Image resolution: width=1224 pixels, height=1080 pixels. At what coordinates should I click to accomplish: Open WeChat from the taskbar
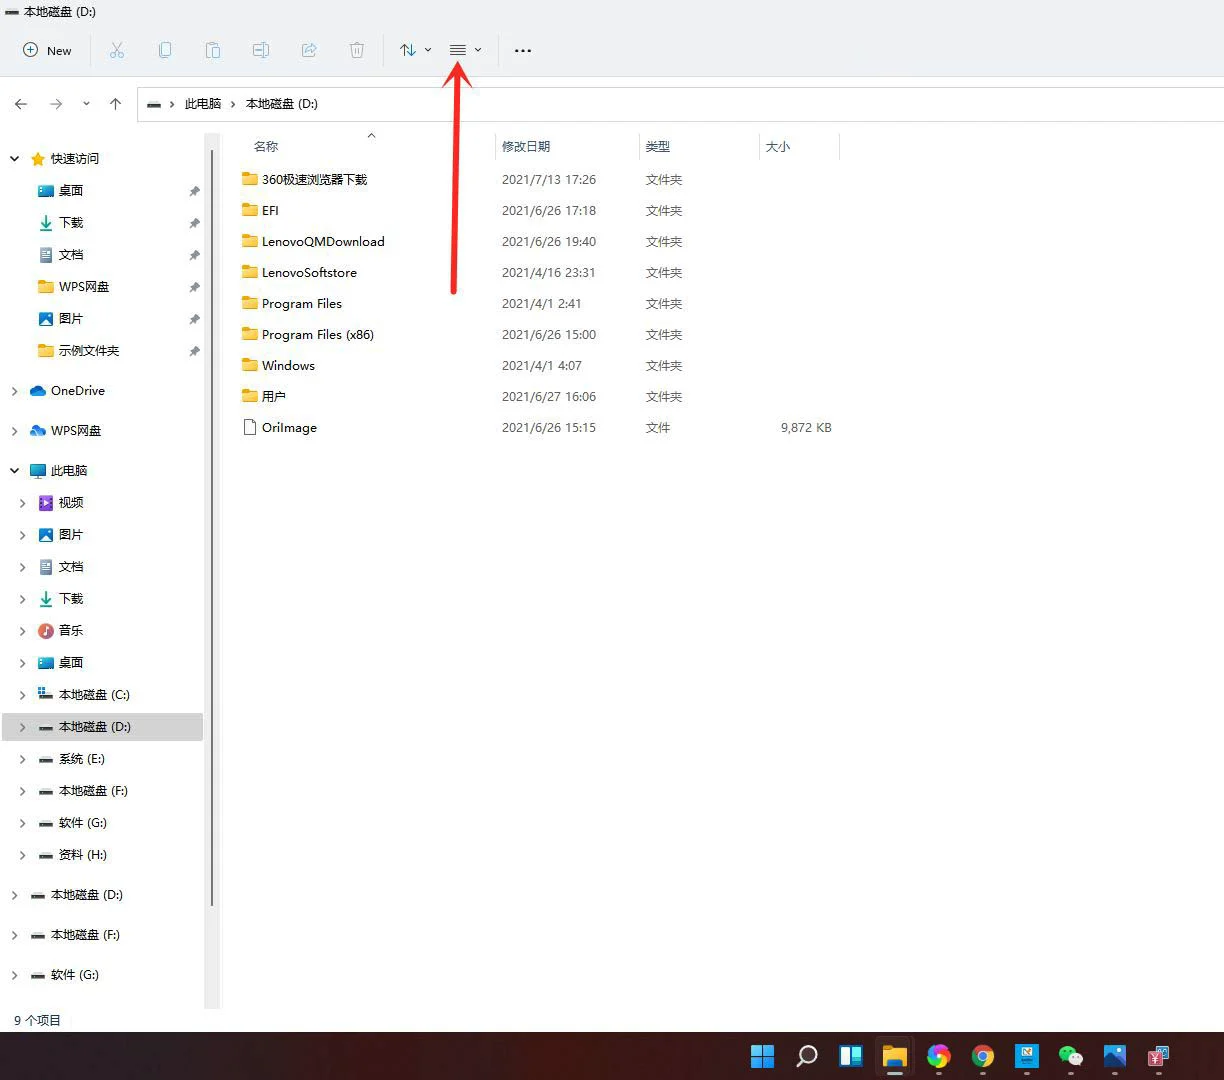(1071, 1056)
